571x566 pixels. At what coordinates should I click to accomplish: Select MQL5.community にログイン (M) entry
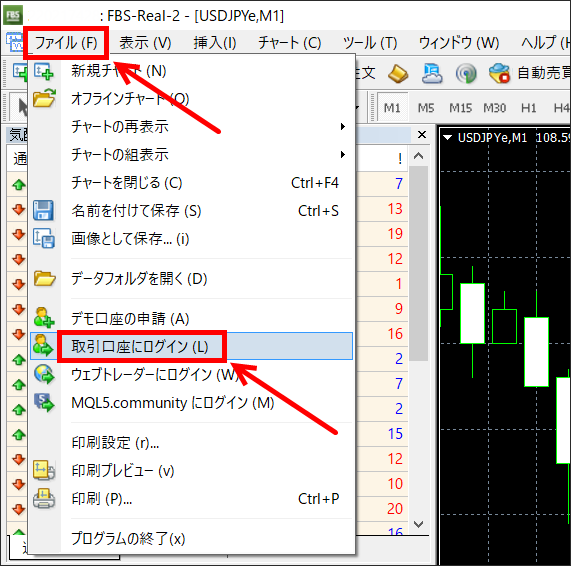pos(192,403)
